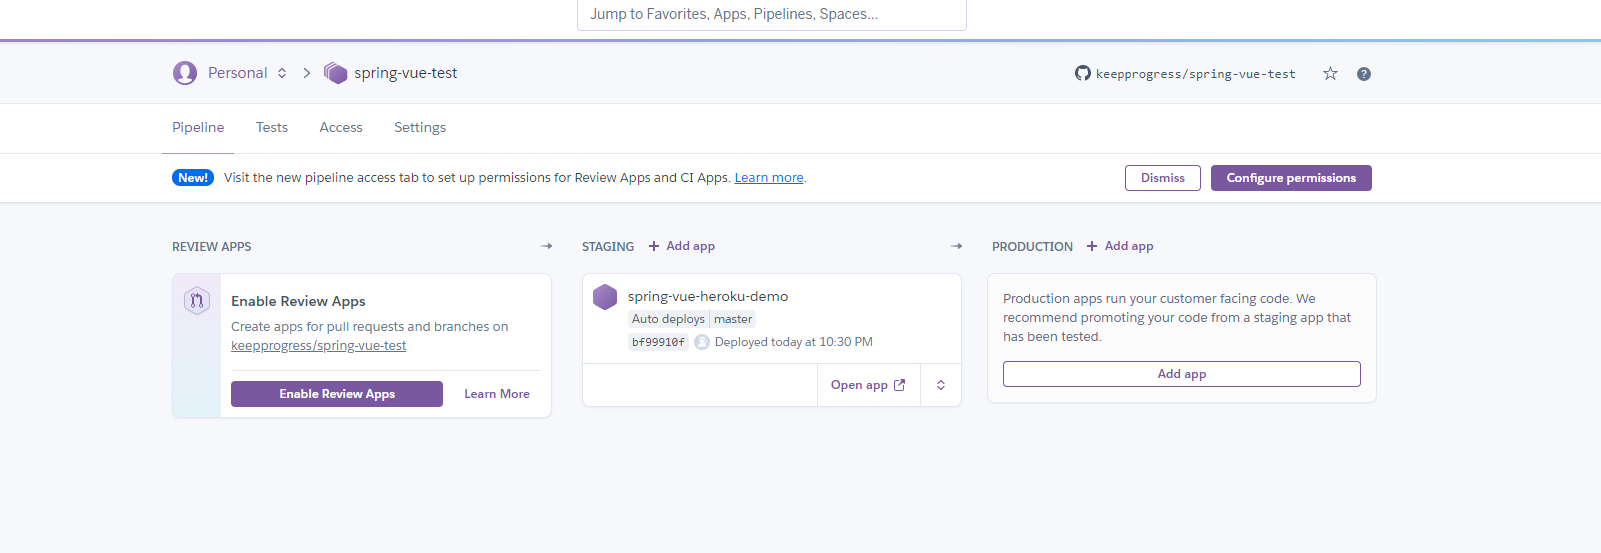Click Add app text in Production header
Viewport: 1601px width, 553px height.
click(1129, 246)
